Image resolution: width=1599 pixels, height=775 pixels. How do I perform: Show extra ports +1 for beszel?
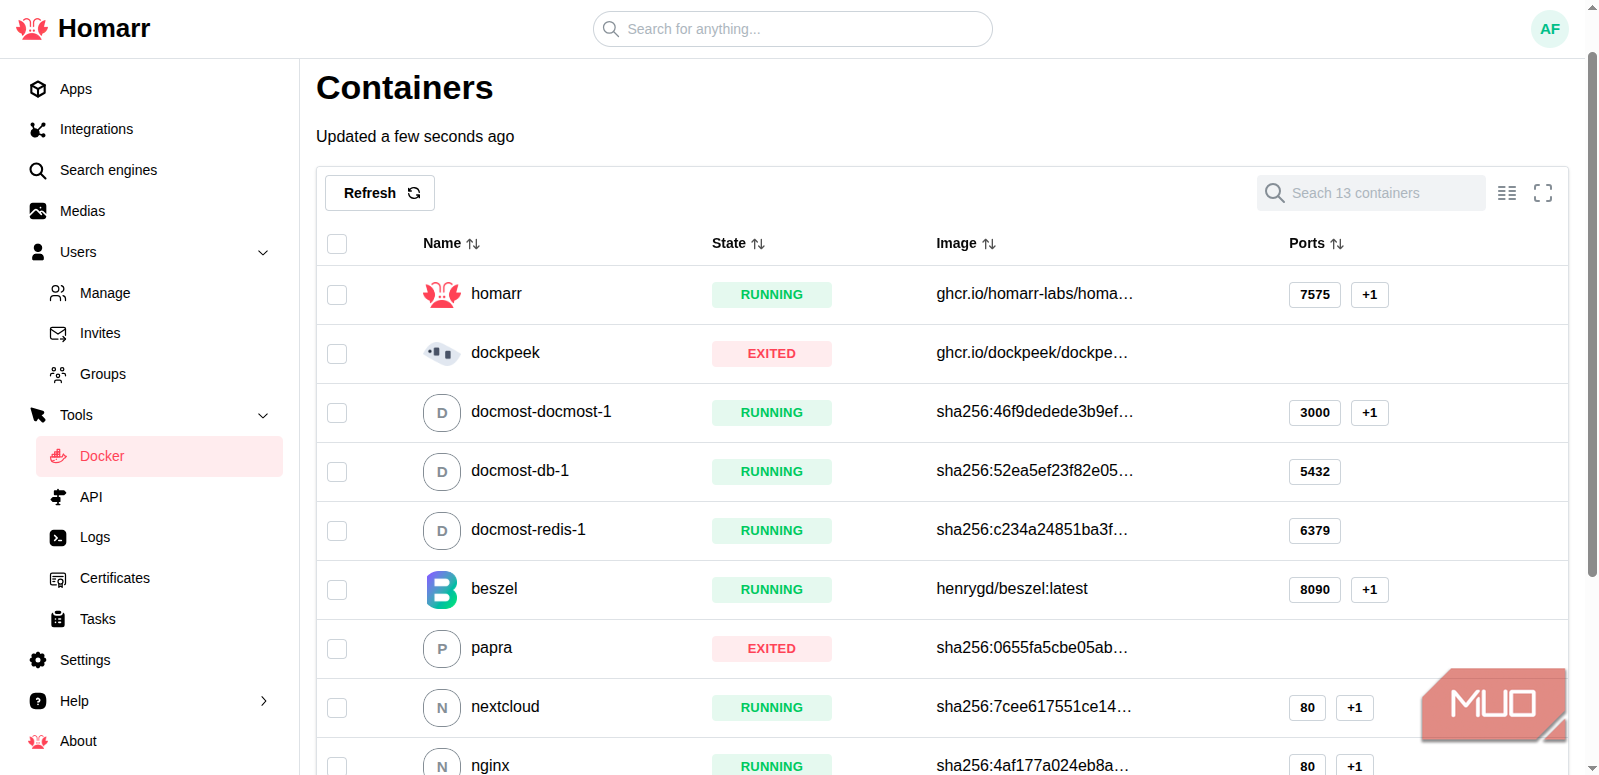(1370, 590)
